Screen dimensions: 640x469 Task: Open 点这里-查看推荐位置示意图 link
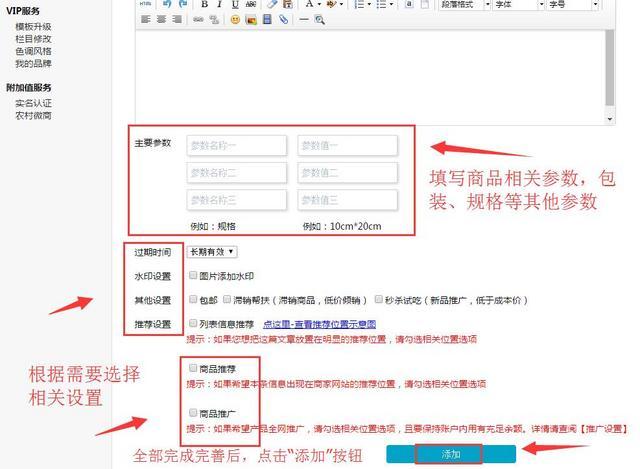319,324
